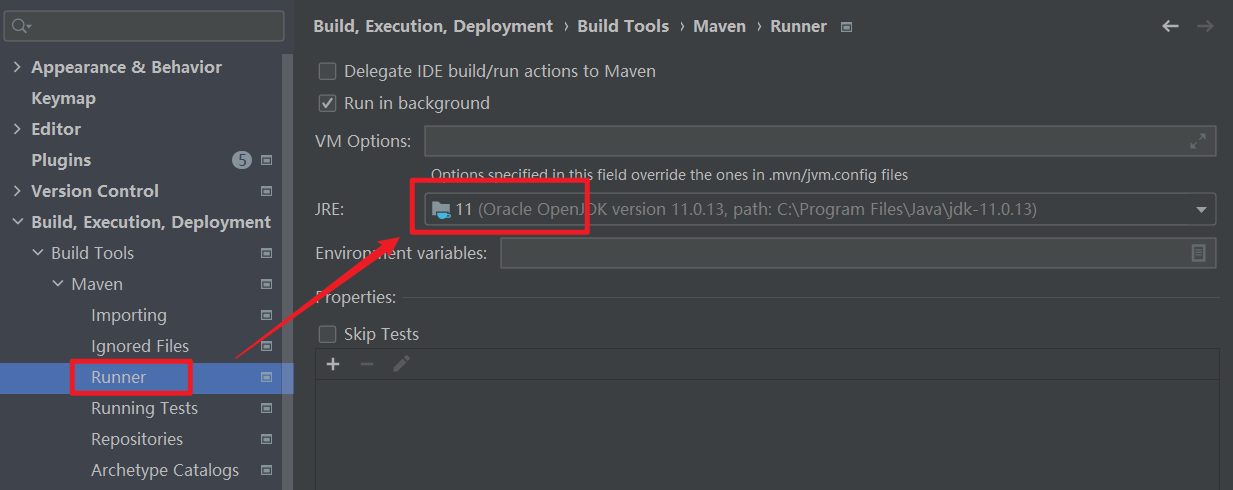Viewport: 1233px width, 490px height.
Task: Click Maven in the breadcrumb path
Action: (719, 26)
